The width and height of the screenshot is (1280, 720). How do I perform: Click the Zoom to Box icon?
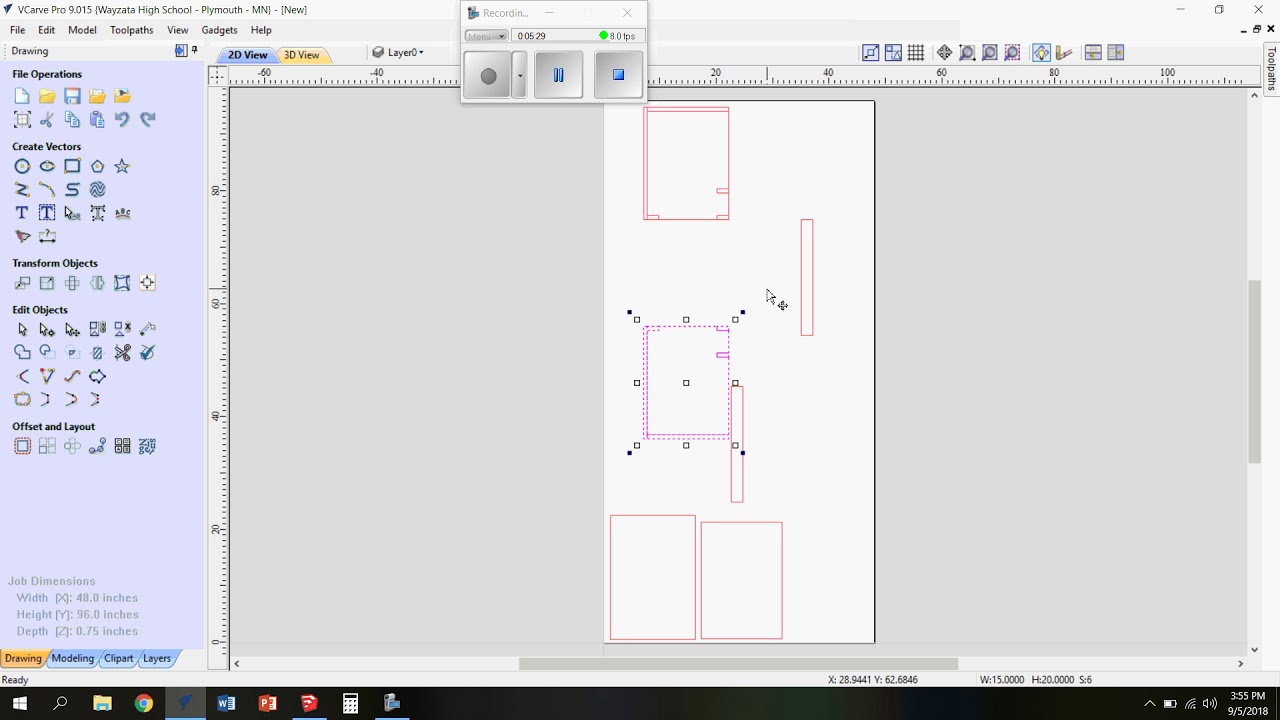click(967, 53)
